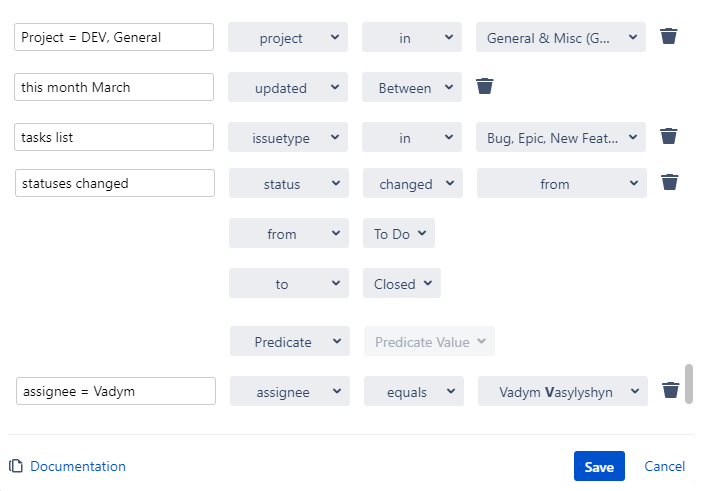Change the Closed status dropdown
The width and height of the screenshot is (703, 491).
pos(401,284)
